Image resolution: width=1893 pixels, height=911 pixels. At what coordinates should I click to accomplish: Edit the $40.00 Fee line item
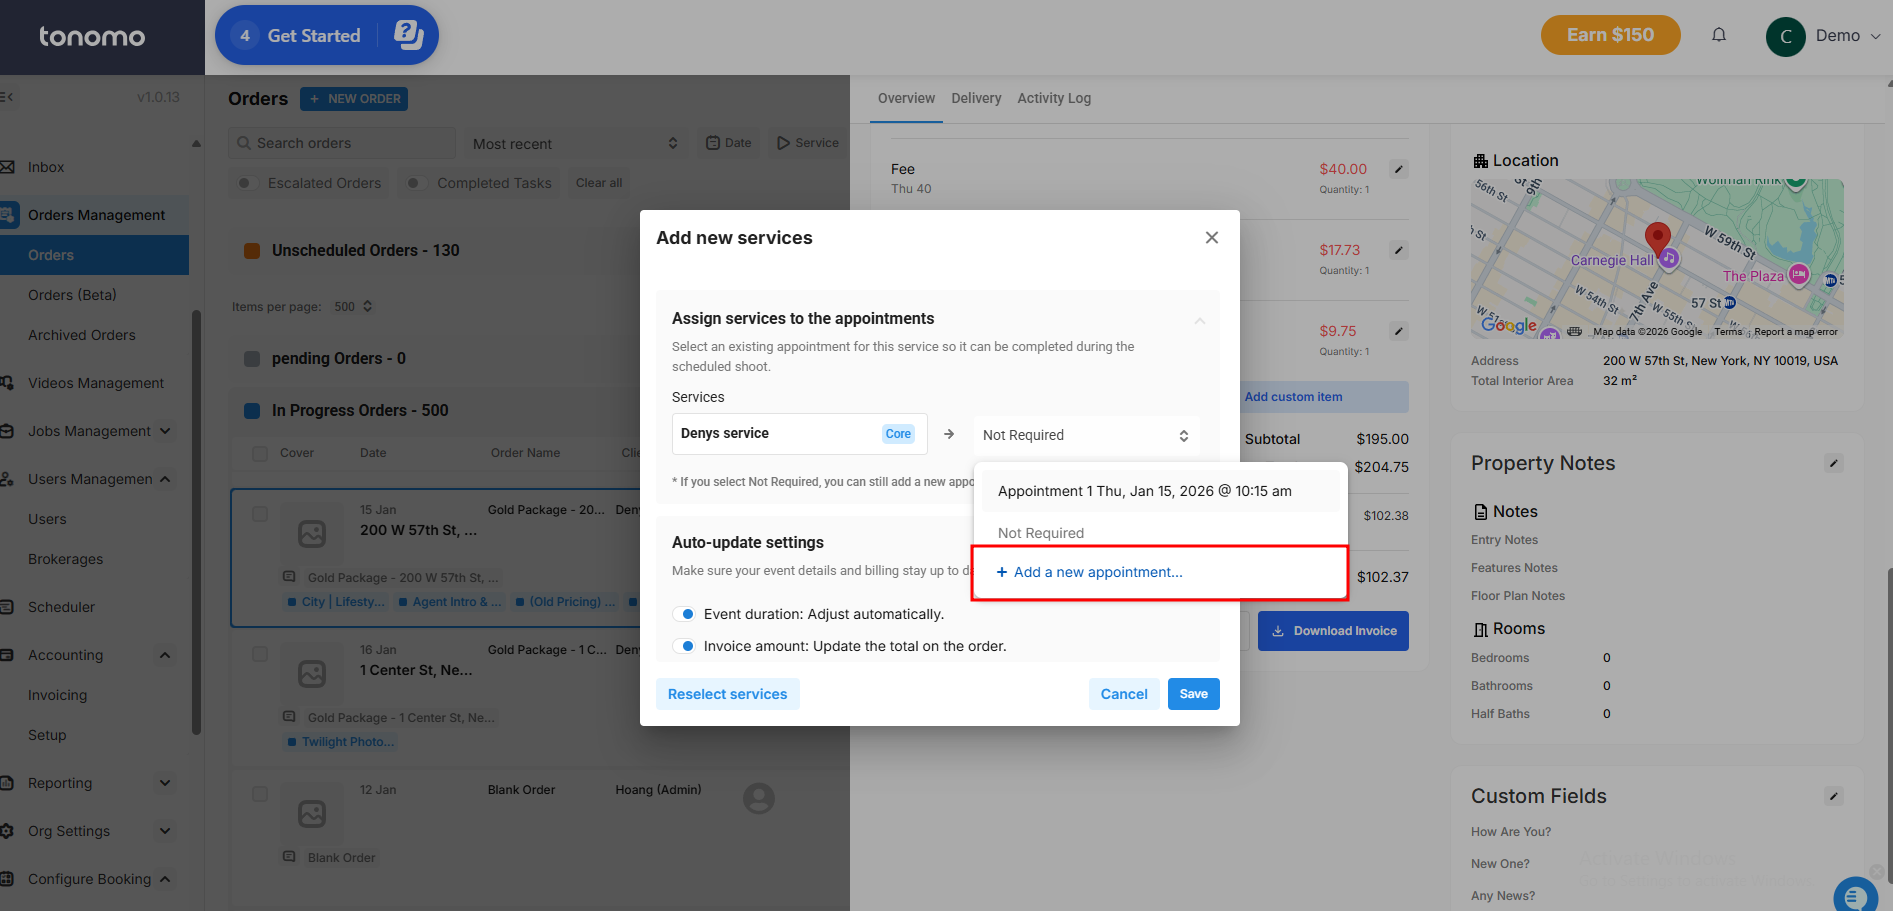[1399, 169]
